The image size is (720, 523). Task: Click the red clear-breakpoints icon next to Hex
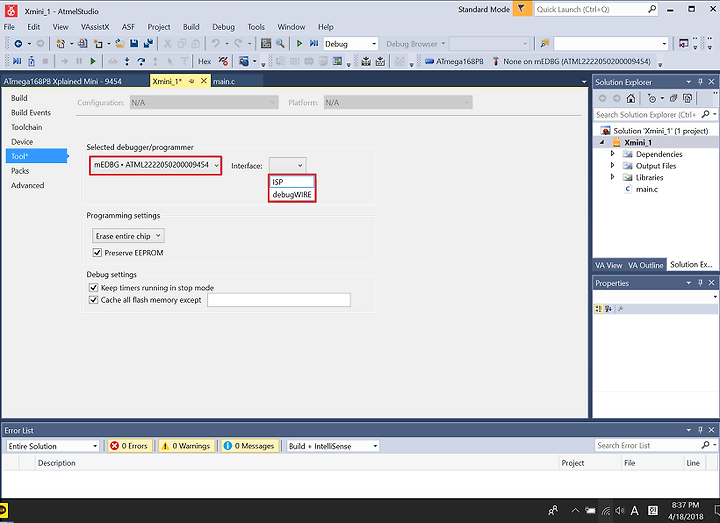[223, 61]
